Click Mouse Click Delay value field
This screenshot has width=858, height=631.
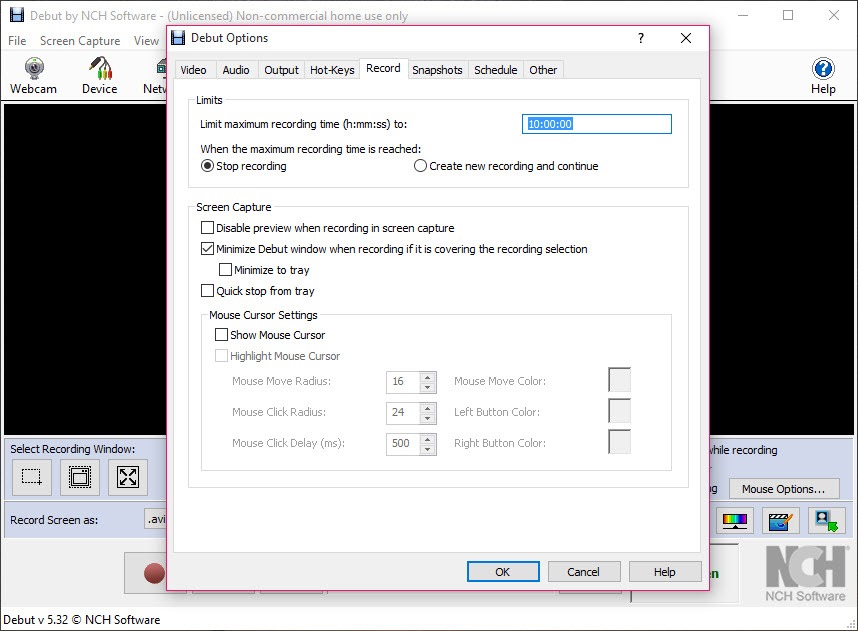pyautogui.click(x=403, y=443)
